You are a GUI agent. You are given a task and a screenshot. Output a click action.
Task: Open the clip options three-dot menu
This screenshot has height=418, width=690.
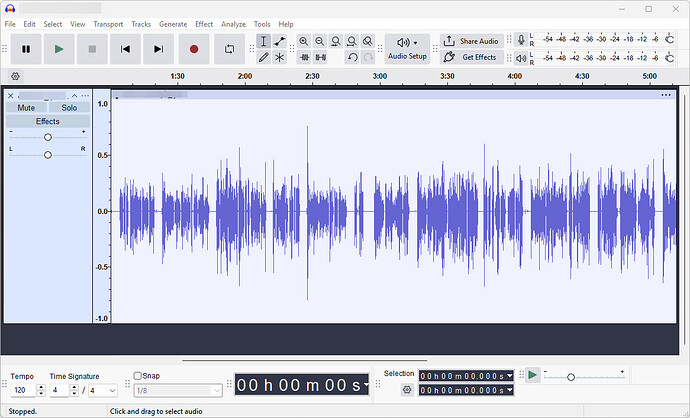pos(666,95)
